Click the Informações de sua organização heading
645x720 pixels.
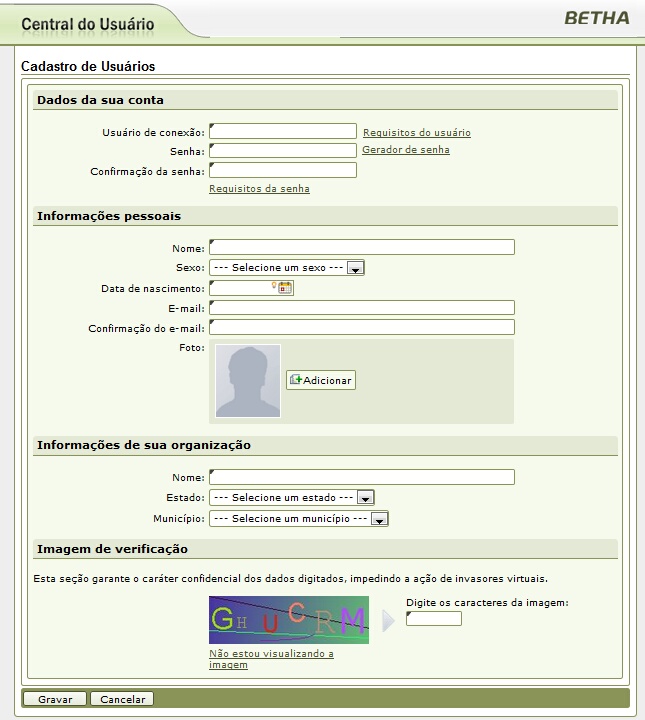[x=144, y=445]
